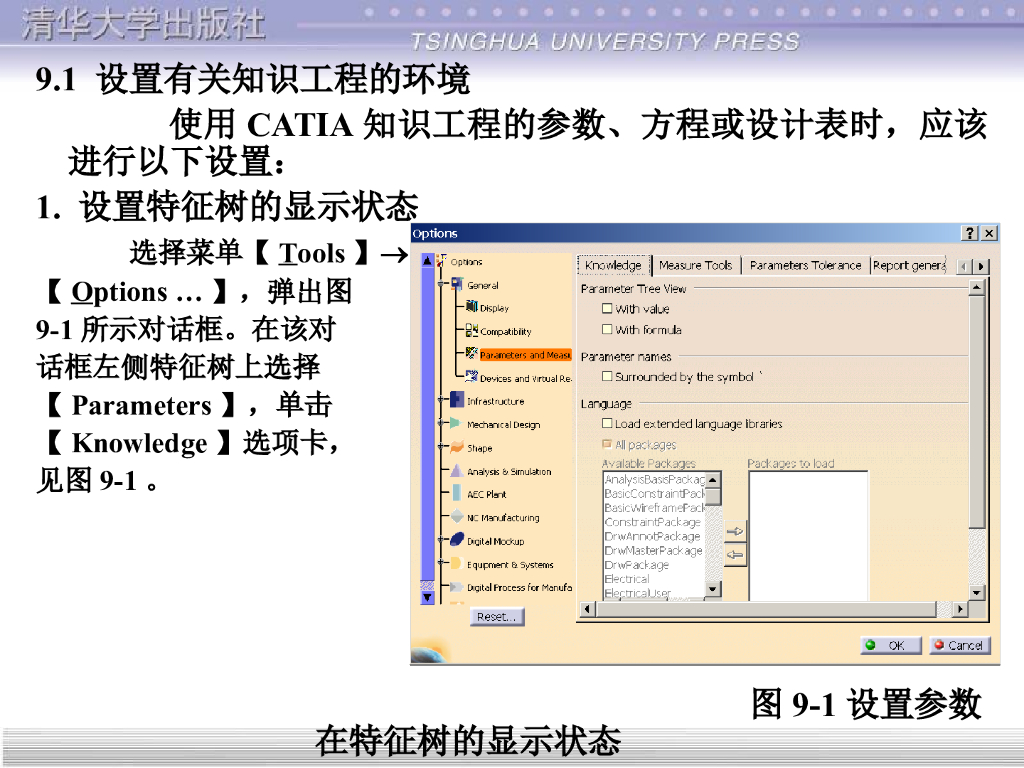Click the Digital Mockup category icon

tap(457, 540)
